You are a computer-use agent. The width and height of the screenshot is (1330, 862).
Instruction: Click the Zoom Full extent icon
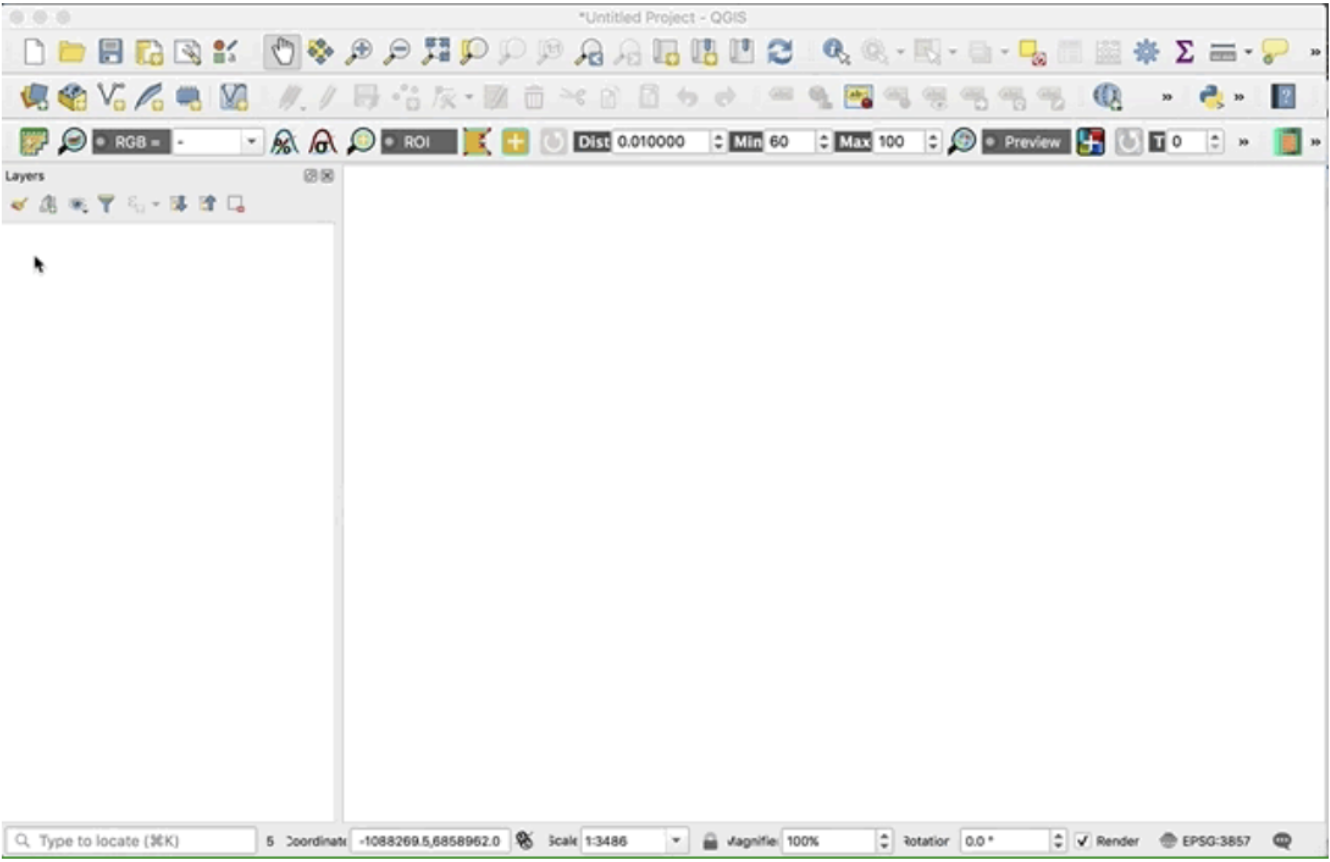pyautogui.click(x=437, y=52)
